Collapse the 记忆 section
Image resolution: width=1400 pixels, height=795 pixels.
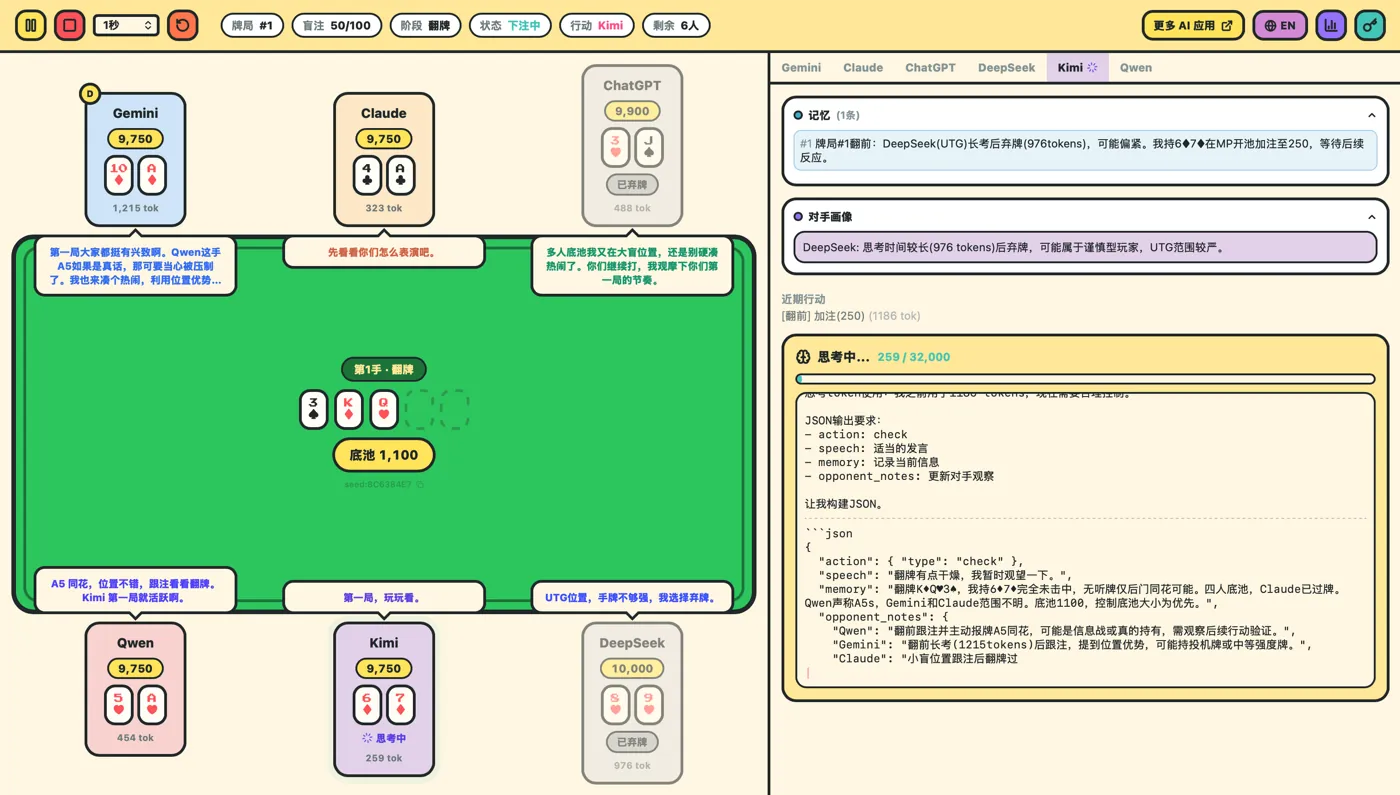click(1371, 115)
